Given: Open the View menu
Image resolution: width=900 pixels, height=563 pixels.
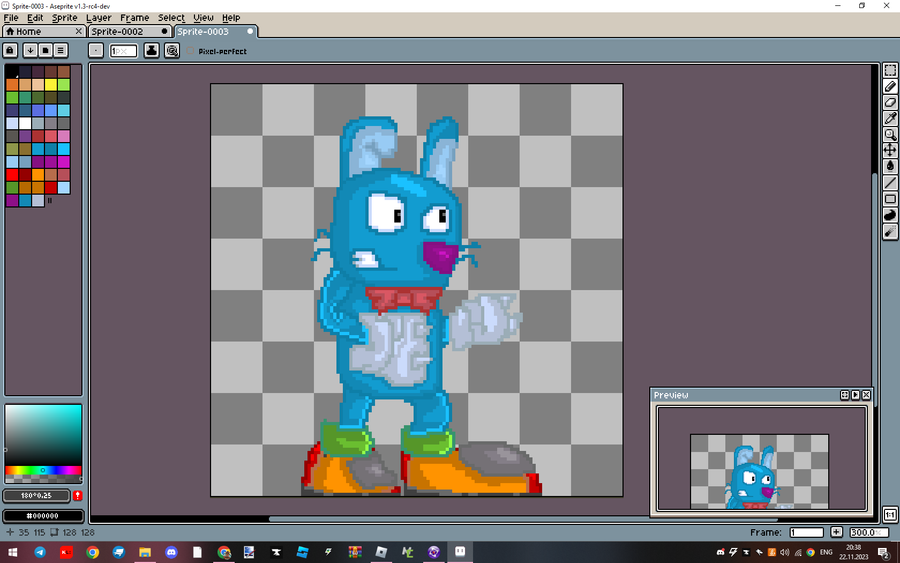Looking at the screenshot, I should (x=203, y=18).
